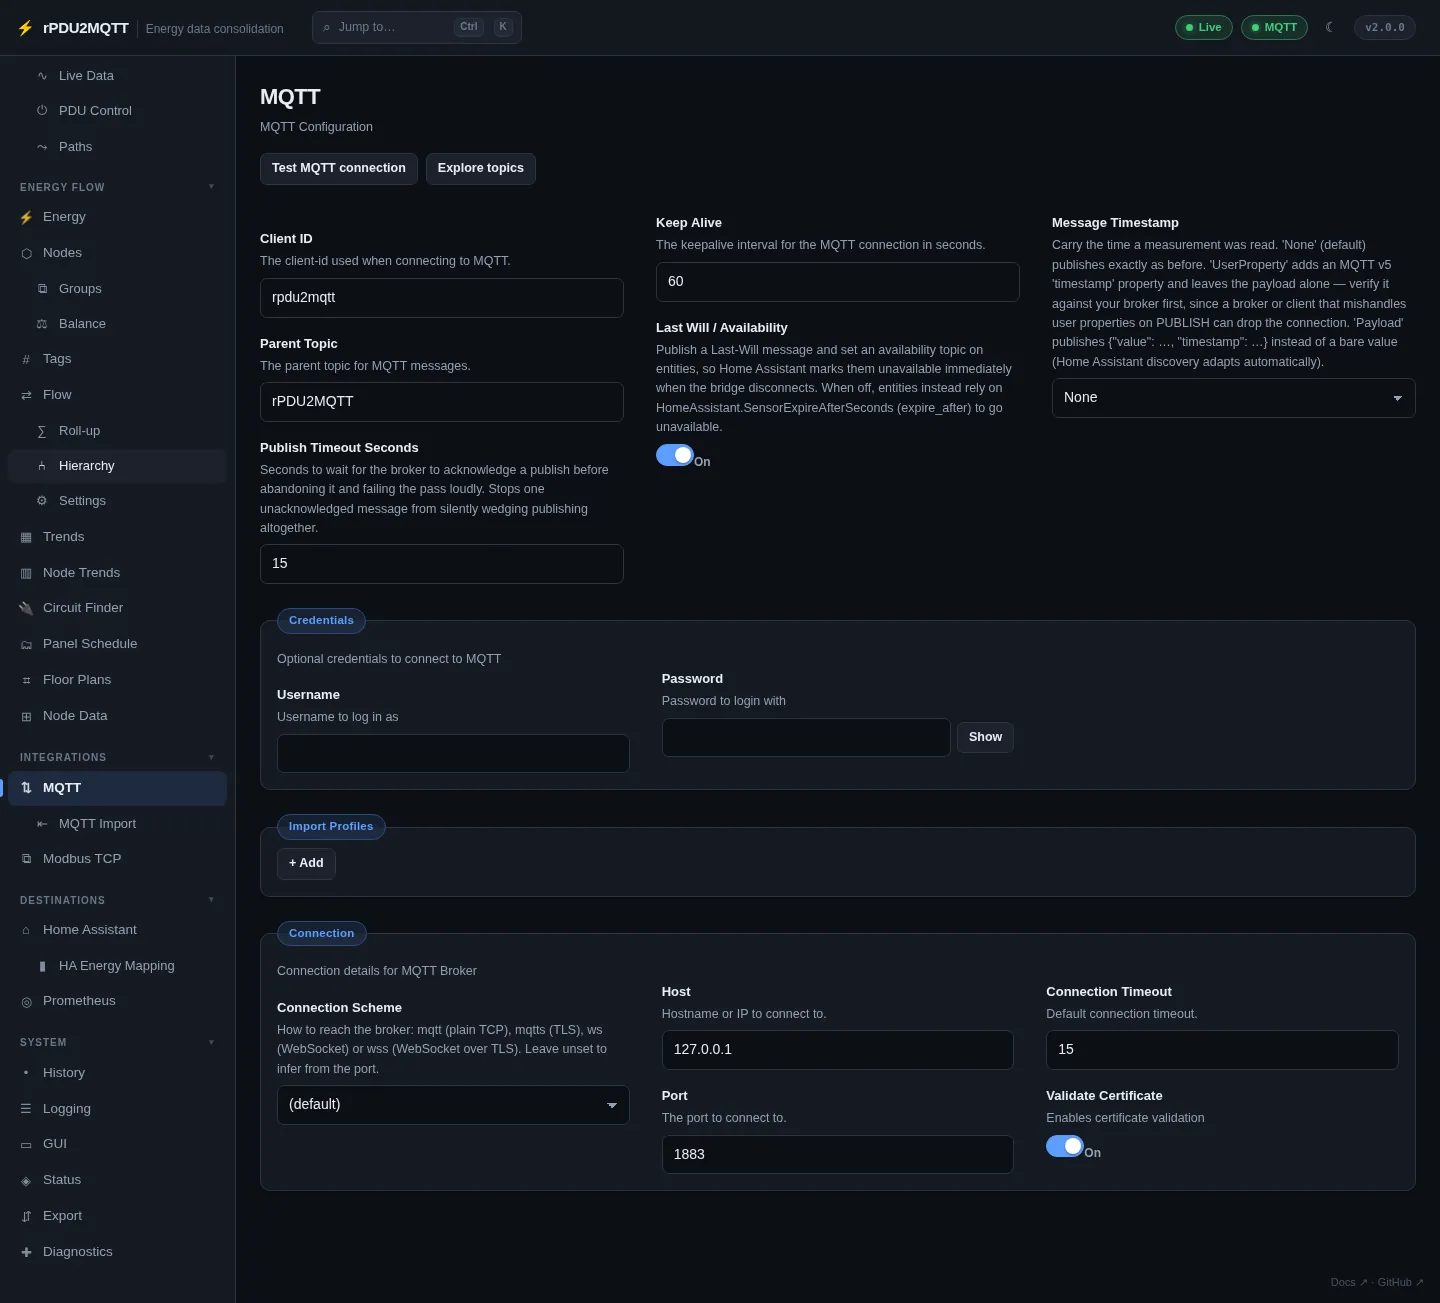
Task: Open the History page
Action: coord(117,1073)
